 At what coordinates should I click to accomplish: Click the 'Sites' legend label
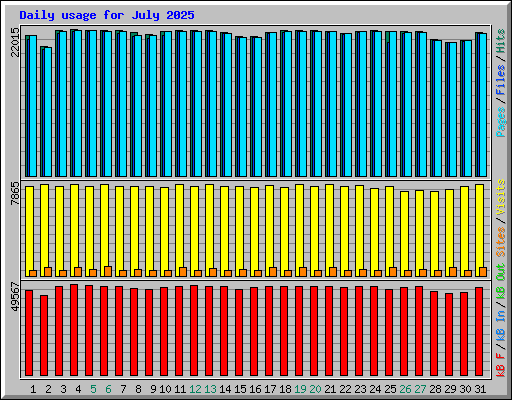coord(501,242)
